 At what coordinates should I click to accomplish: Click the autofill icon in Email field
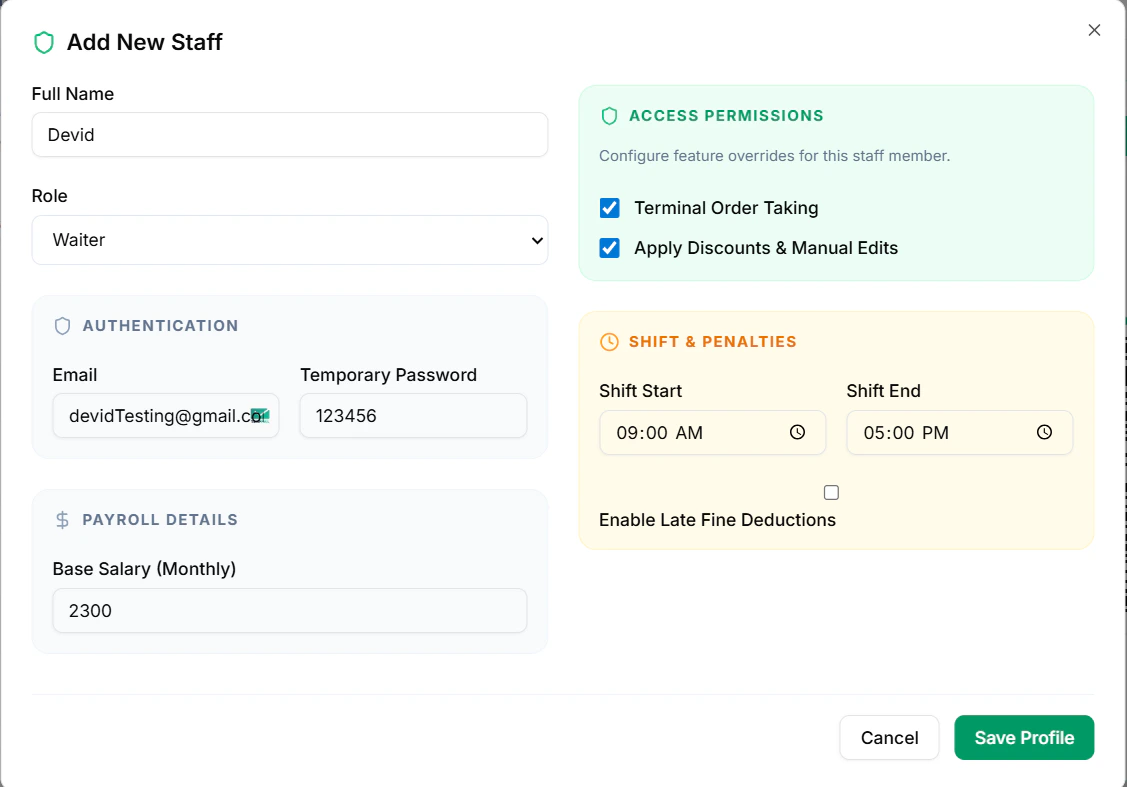click(260, 416)
